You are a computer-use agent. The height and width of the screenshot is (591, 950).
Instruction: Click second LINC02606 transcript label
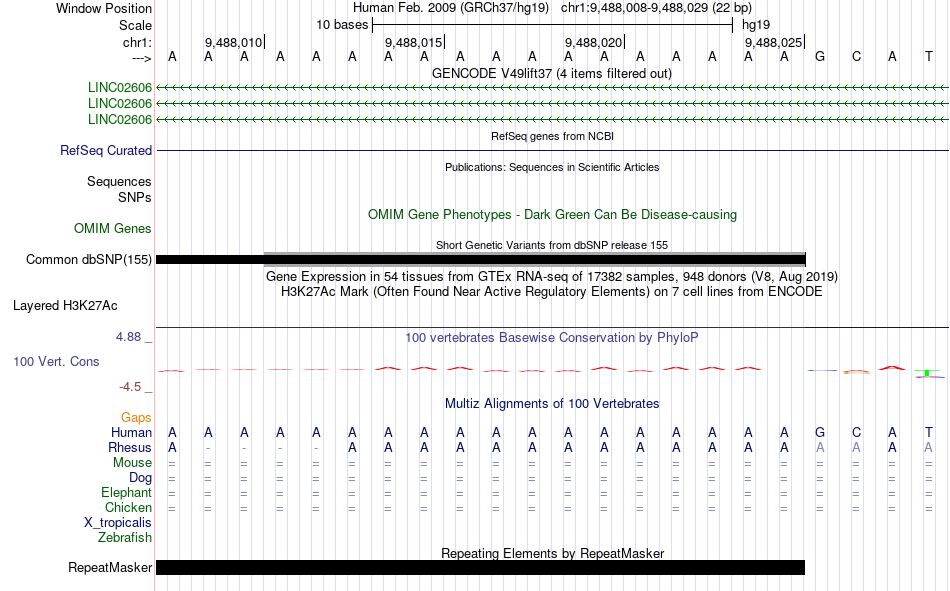[119, 104]
